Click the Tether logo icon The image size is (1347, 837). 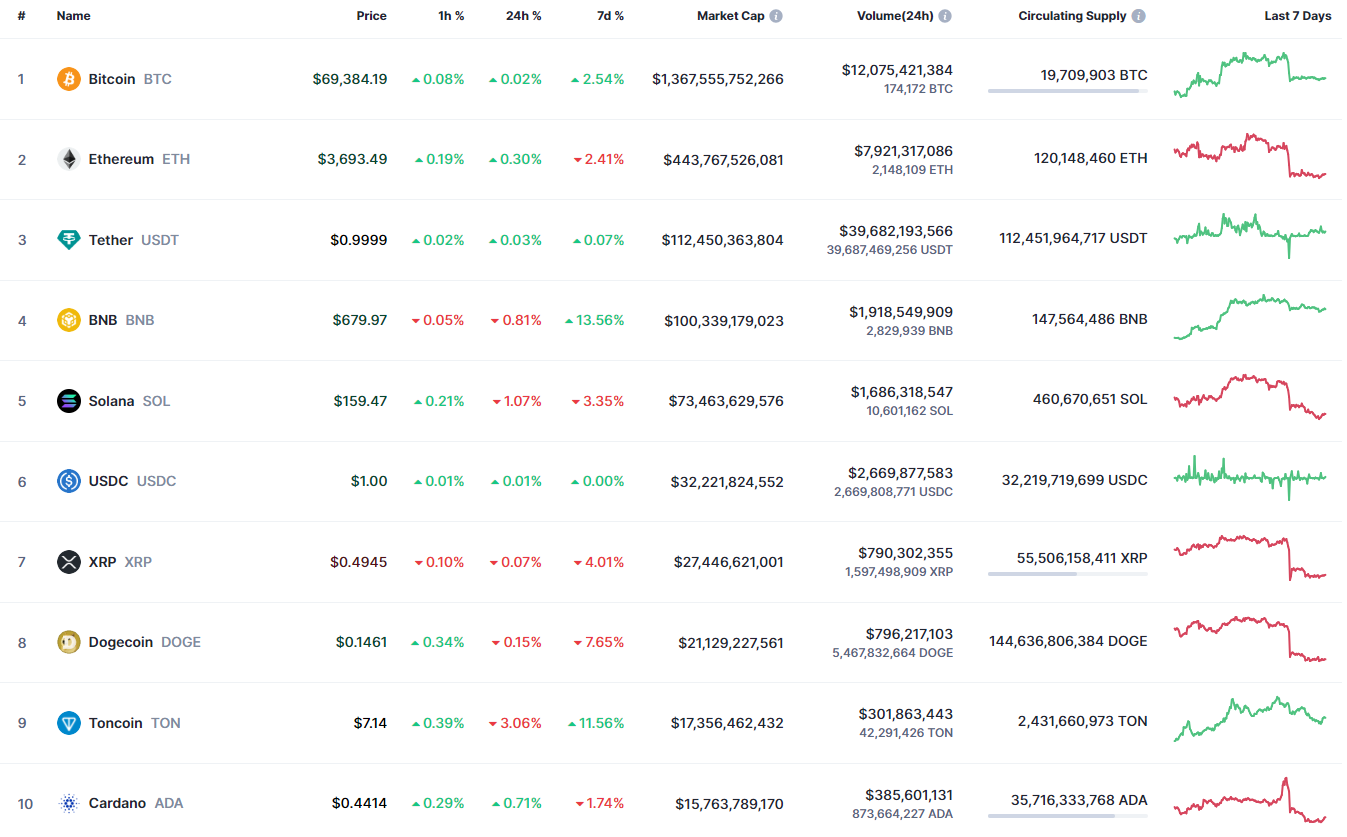point(69,240)
